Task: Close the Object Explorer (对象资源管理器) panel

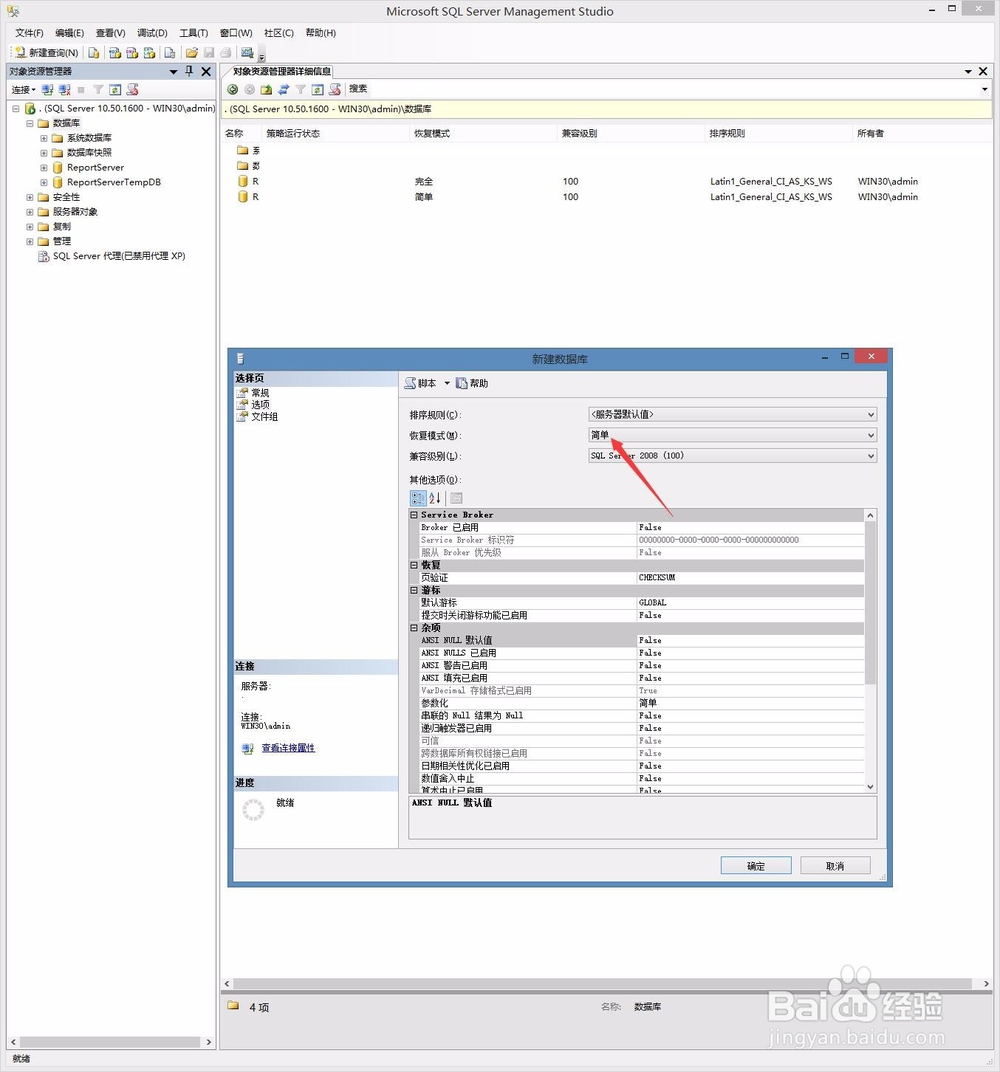Action: (206, 71)
